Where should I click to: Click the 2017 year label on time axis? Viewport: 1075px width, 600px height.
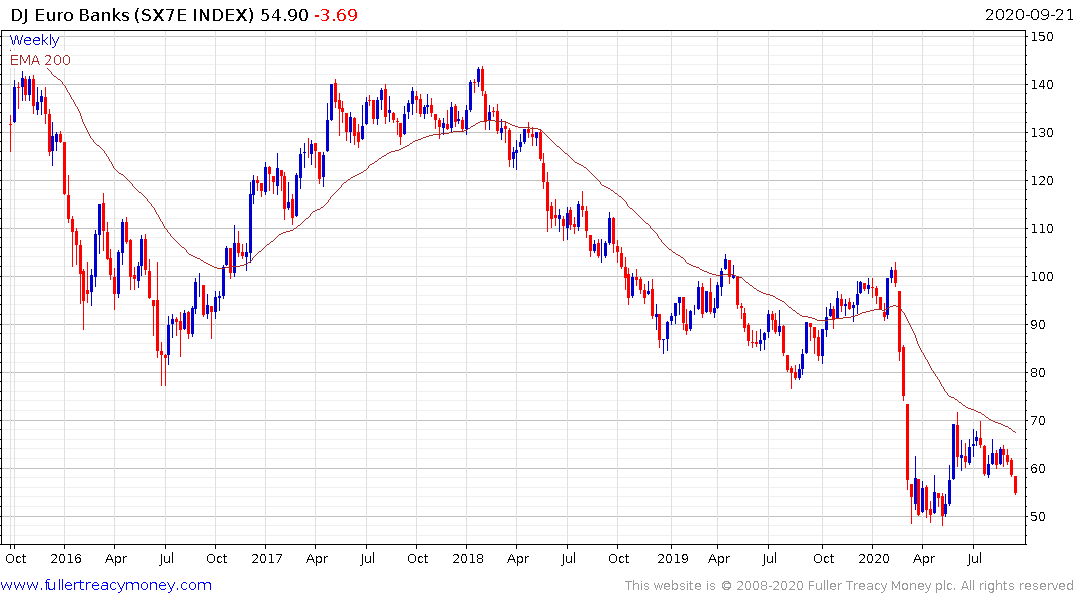coord(267,558)
